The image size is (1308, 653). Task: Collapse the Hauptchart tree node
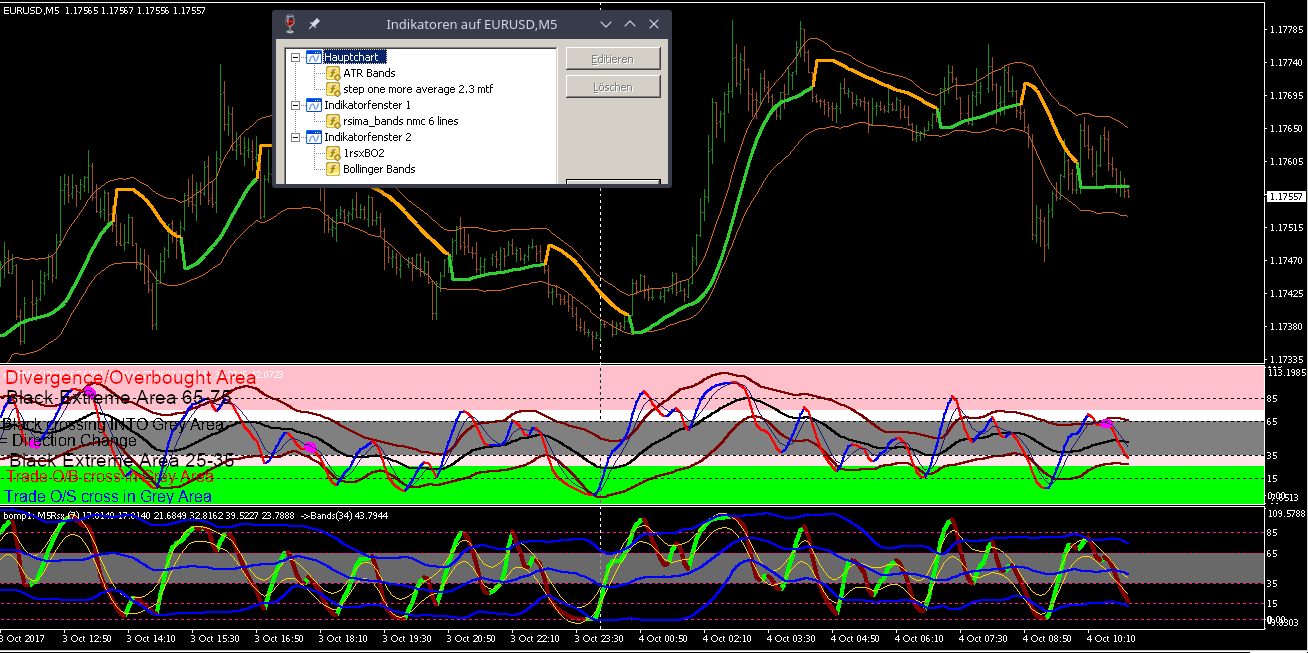click(x=295, y=57)
